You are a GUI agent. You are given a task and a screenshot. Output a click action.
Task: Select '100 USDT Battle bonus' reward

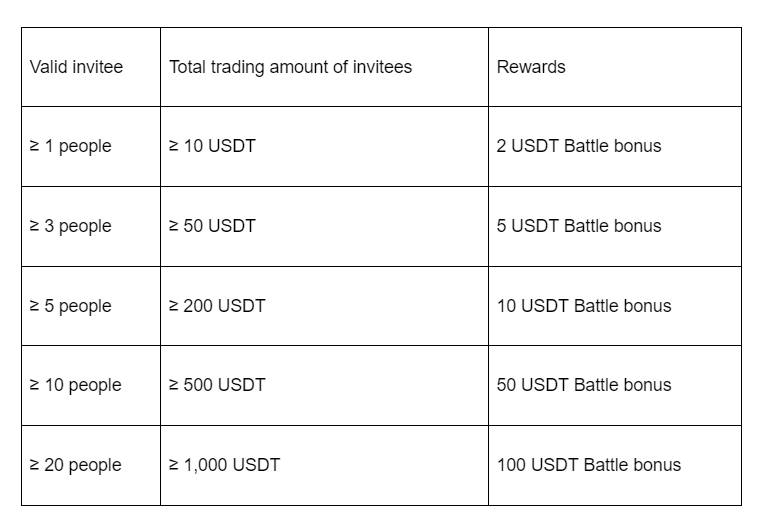589,465
